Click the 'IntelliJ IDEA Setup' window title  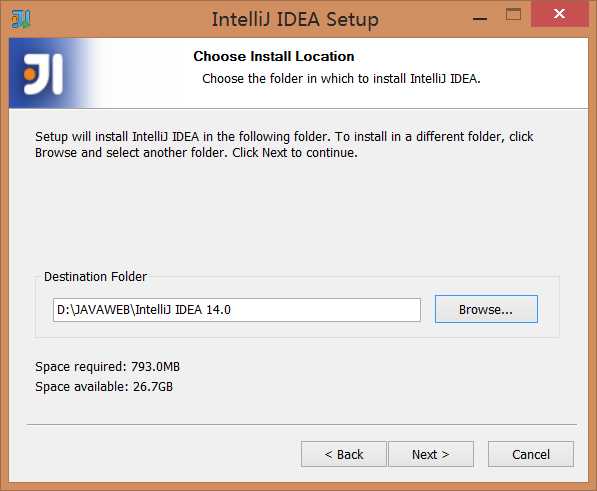click(295, 19)
